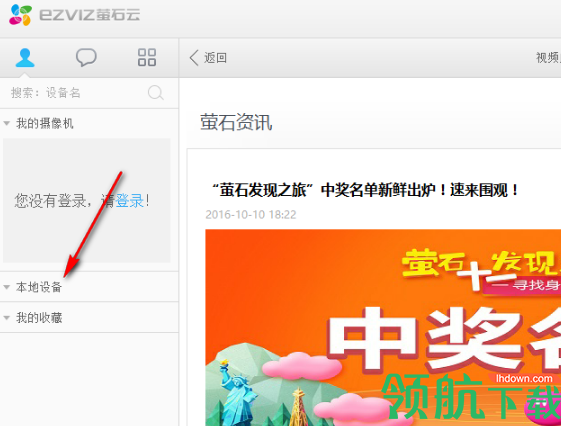Select the 我的收藏 tree item

coord(89,318)
